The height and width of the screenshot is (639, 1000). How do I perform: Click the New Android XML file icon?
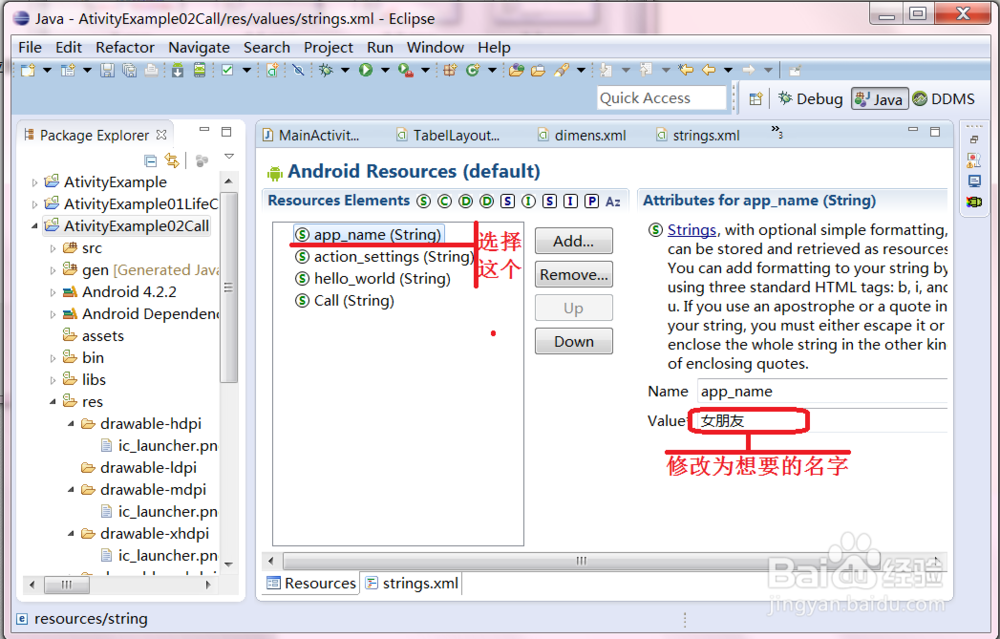click(x=272, y=70)
